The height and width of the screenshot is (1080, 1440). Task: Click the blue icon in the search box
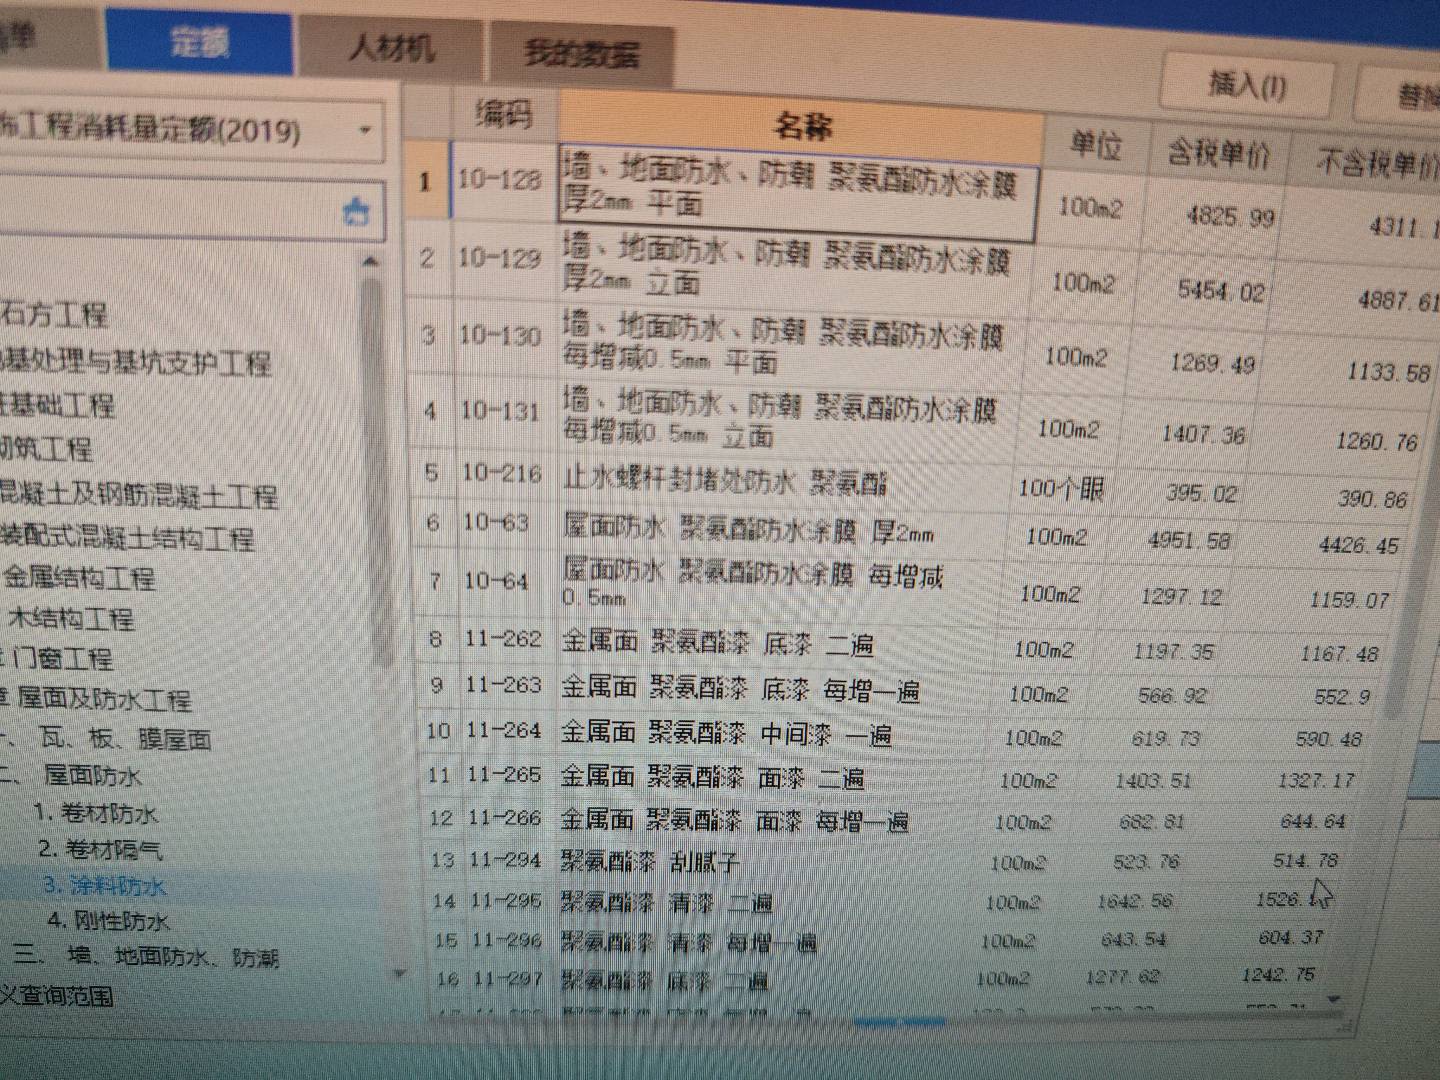tap(356, 212)
